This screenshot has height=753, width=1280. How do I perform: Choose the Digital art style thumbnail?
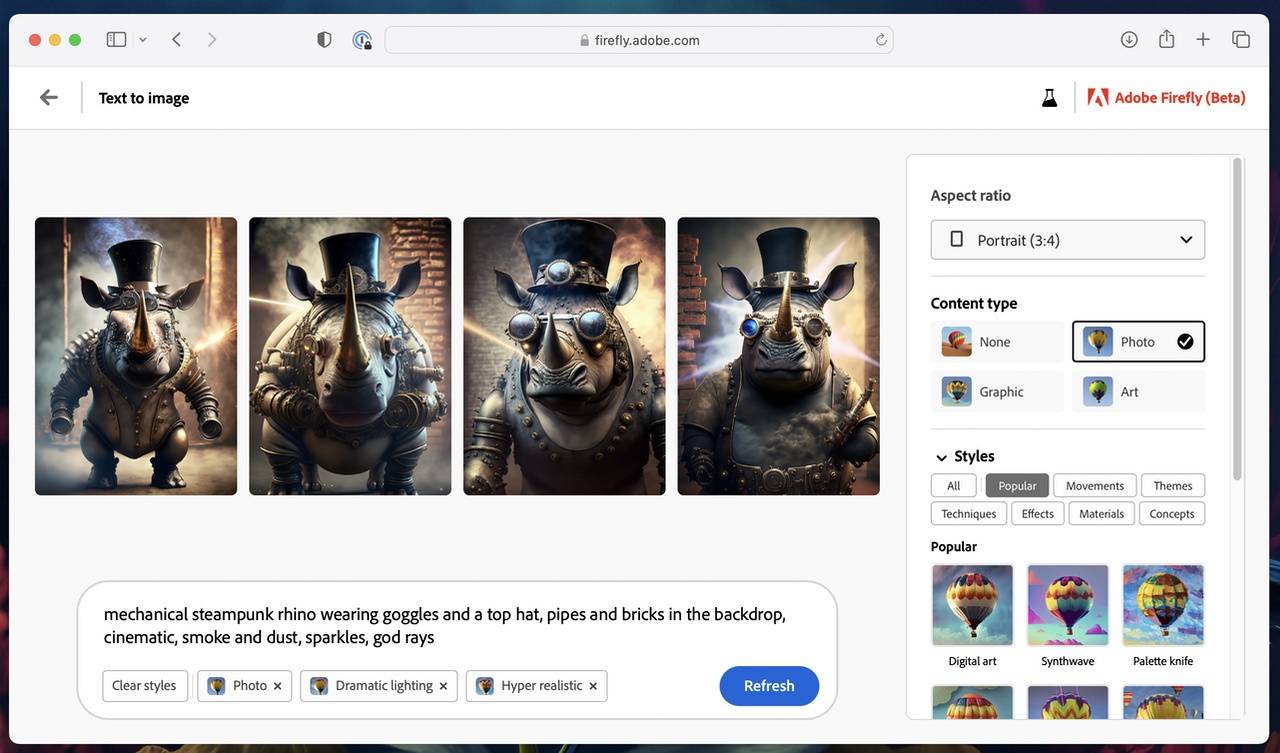pos(972,605)
